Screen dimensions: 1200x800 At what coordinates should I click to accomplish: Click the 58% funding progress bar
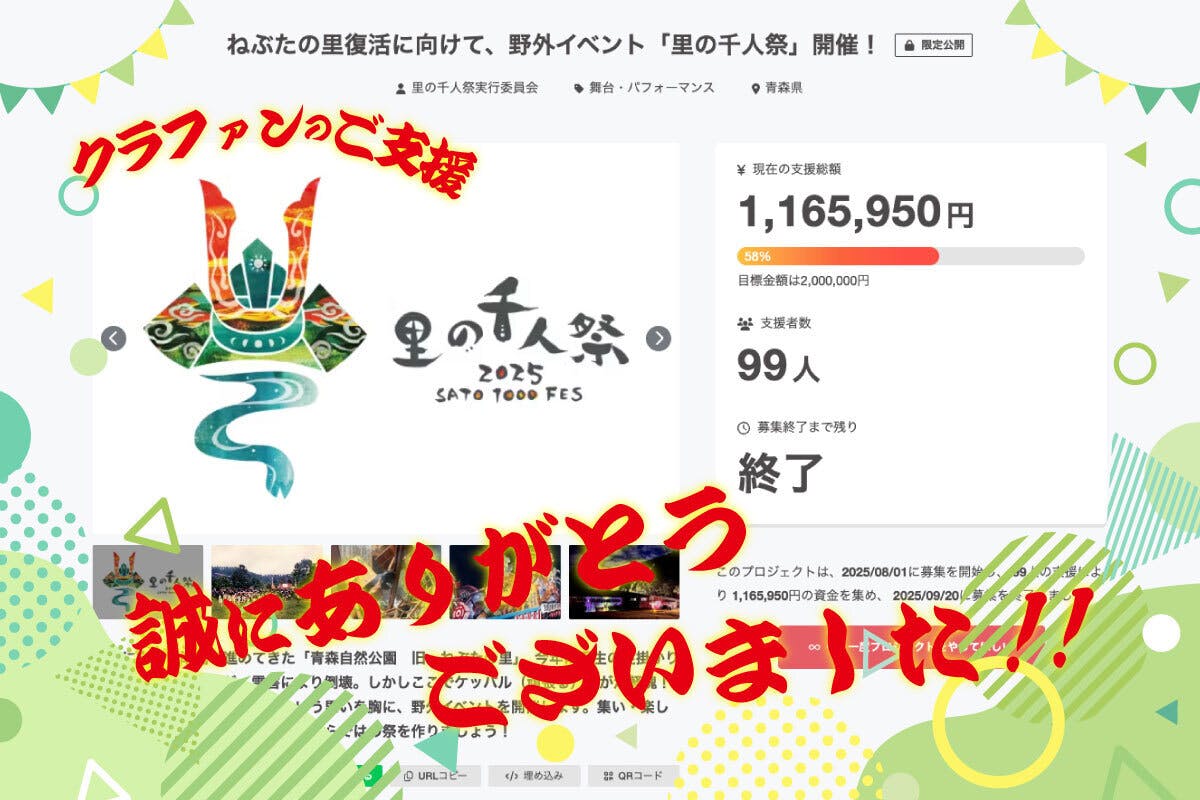coord(911,256)
